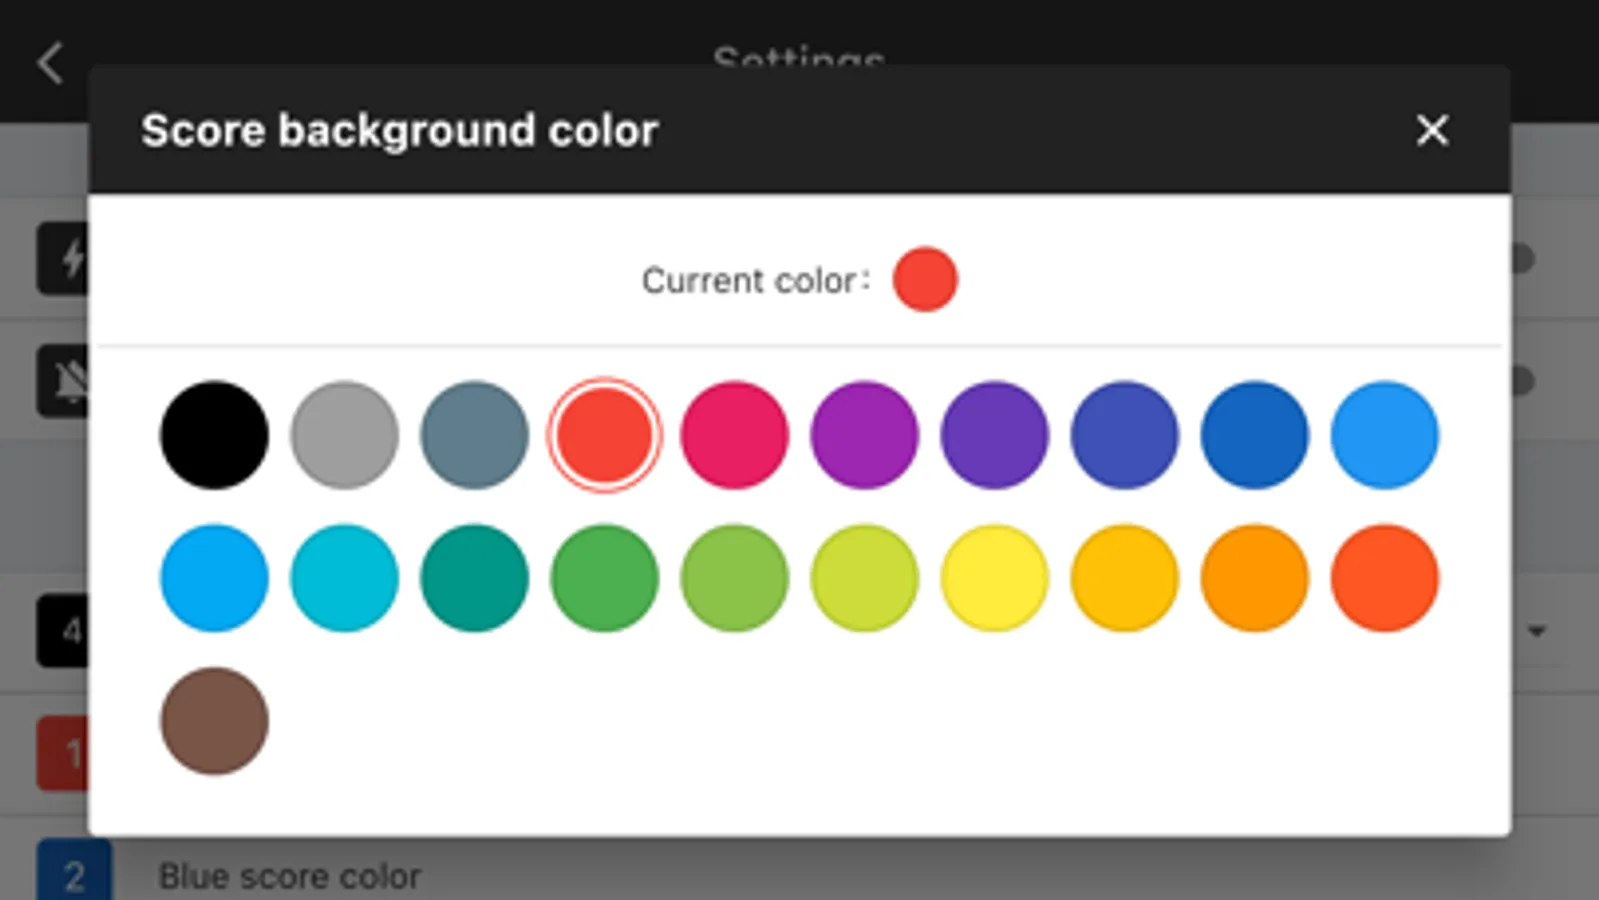1599x900 pixels.
Task: Select the deep orange color swatch
Action: point(1384,578)
